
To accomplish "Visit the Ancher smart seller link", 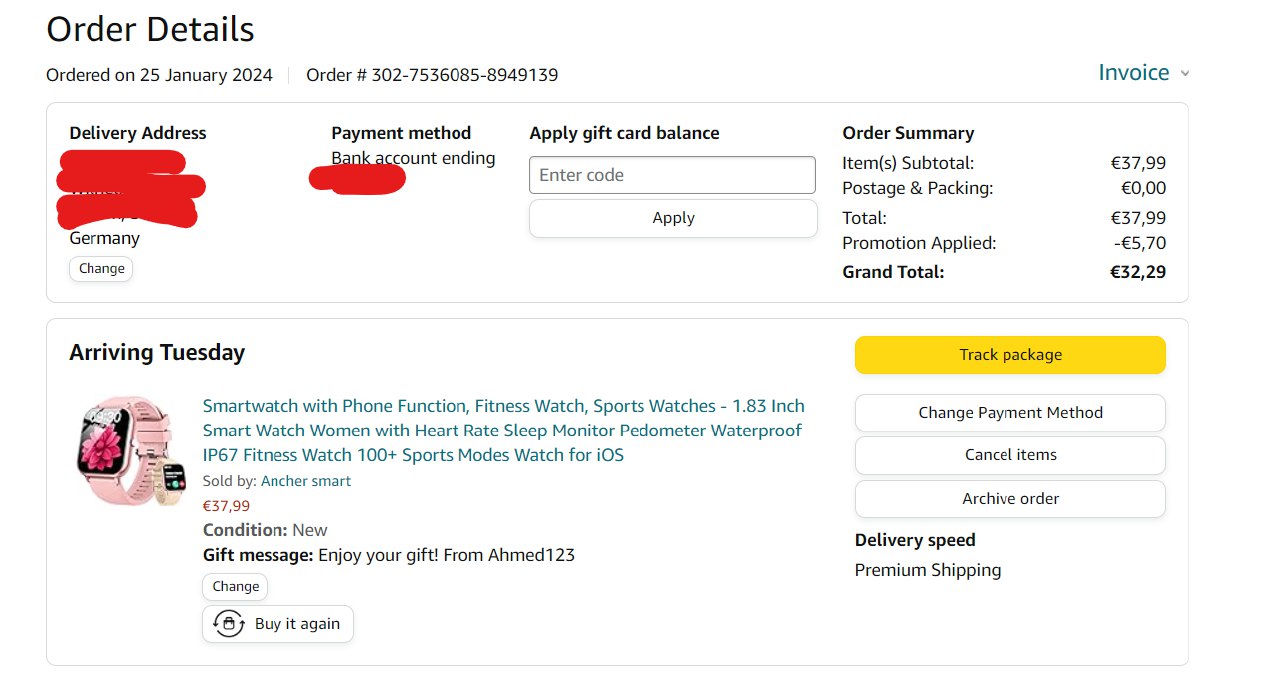I will (x=306, y=481).
